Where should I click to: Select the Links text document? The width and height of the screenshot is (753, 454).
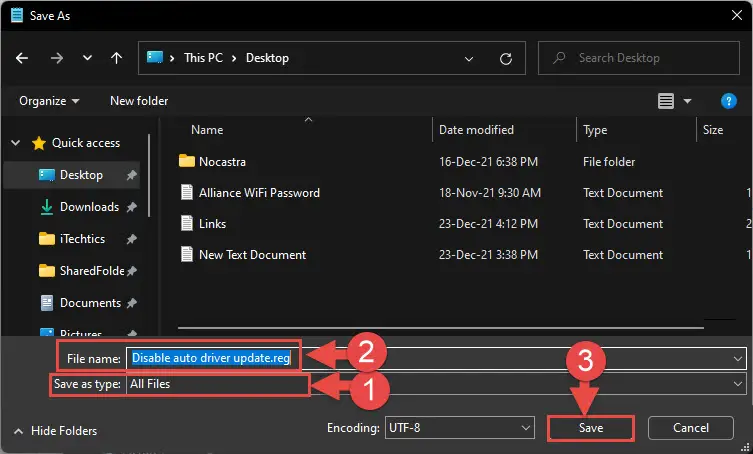click(x=212, y=224)
